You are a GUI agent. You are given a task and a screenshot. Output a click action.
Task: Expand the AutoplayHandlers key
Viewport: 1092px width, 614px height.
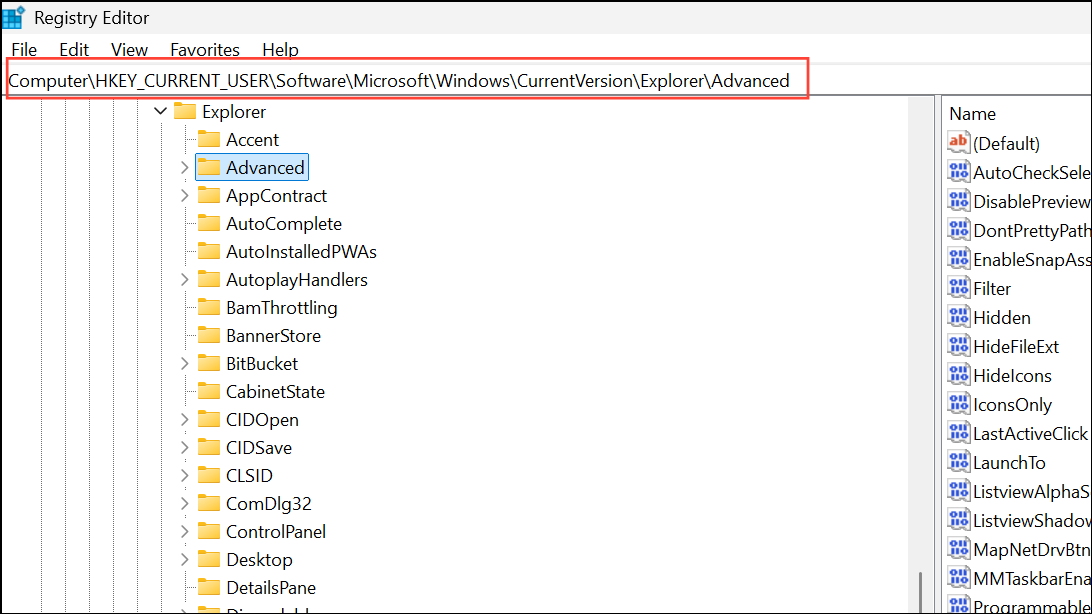(x=185, y=280)
